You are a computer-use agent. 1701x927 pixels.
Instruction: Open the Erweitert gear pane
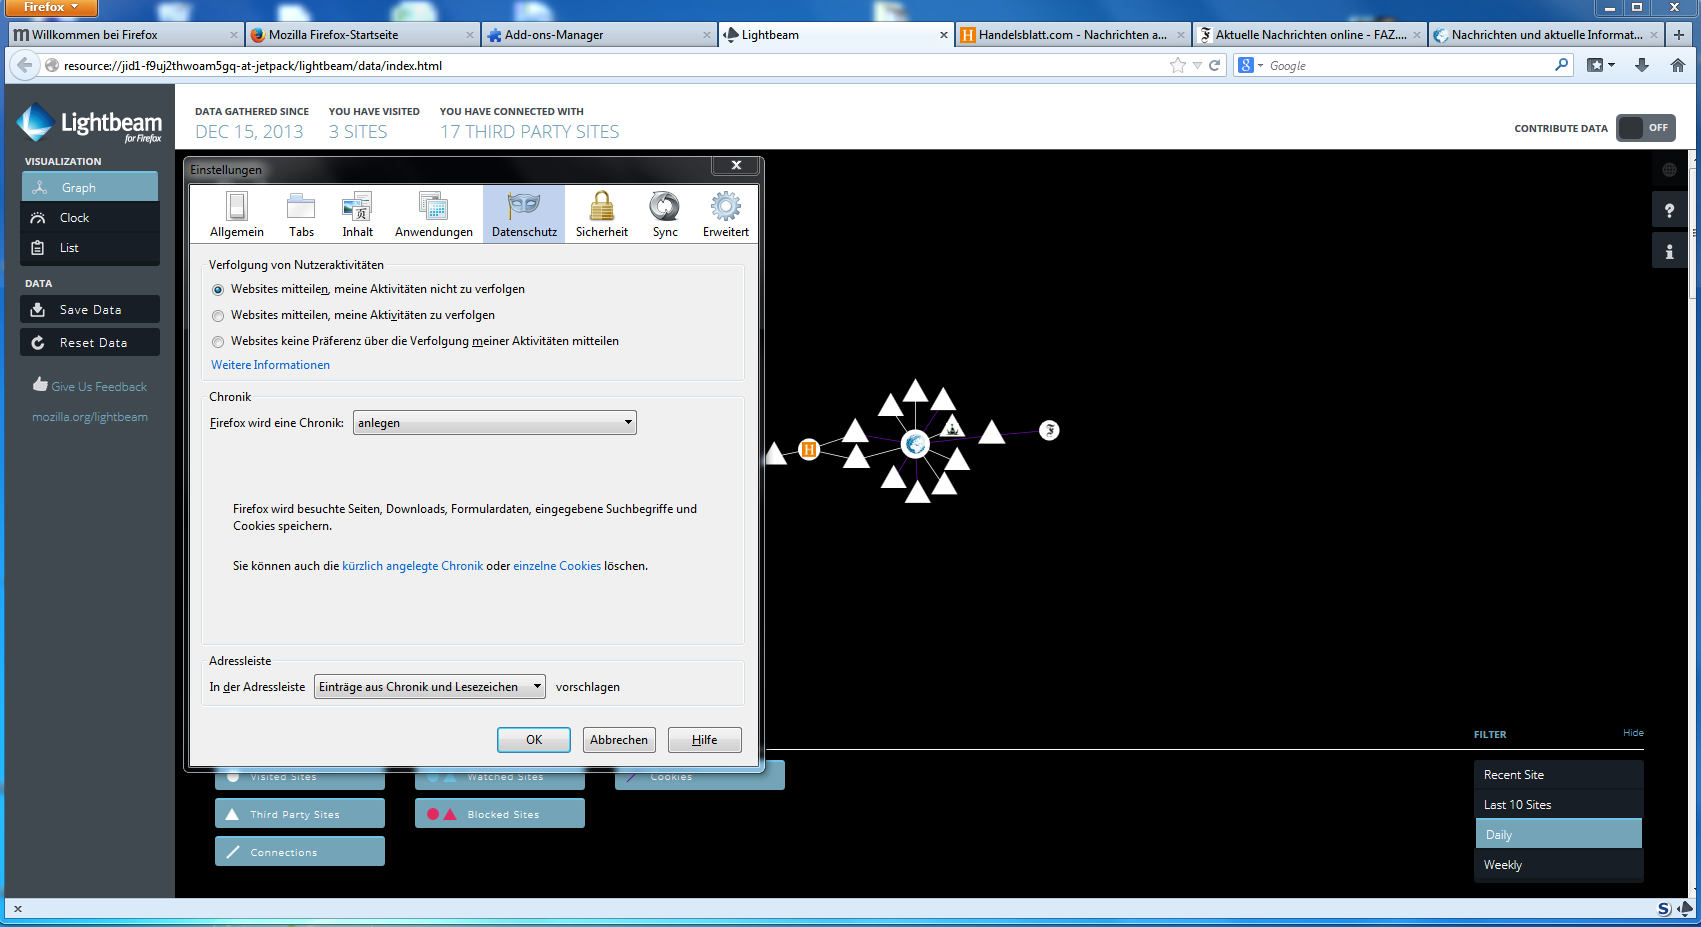point(726,214)
